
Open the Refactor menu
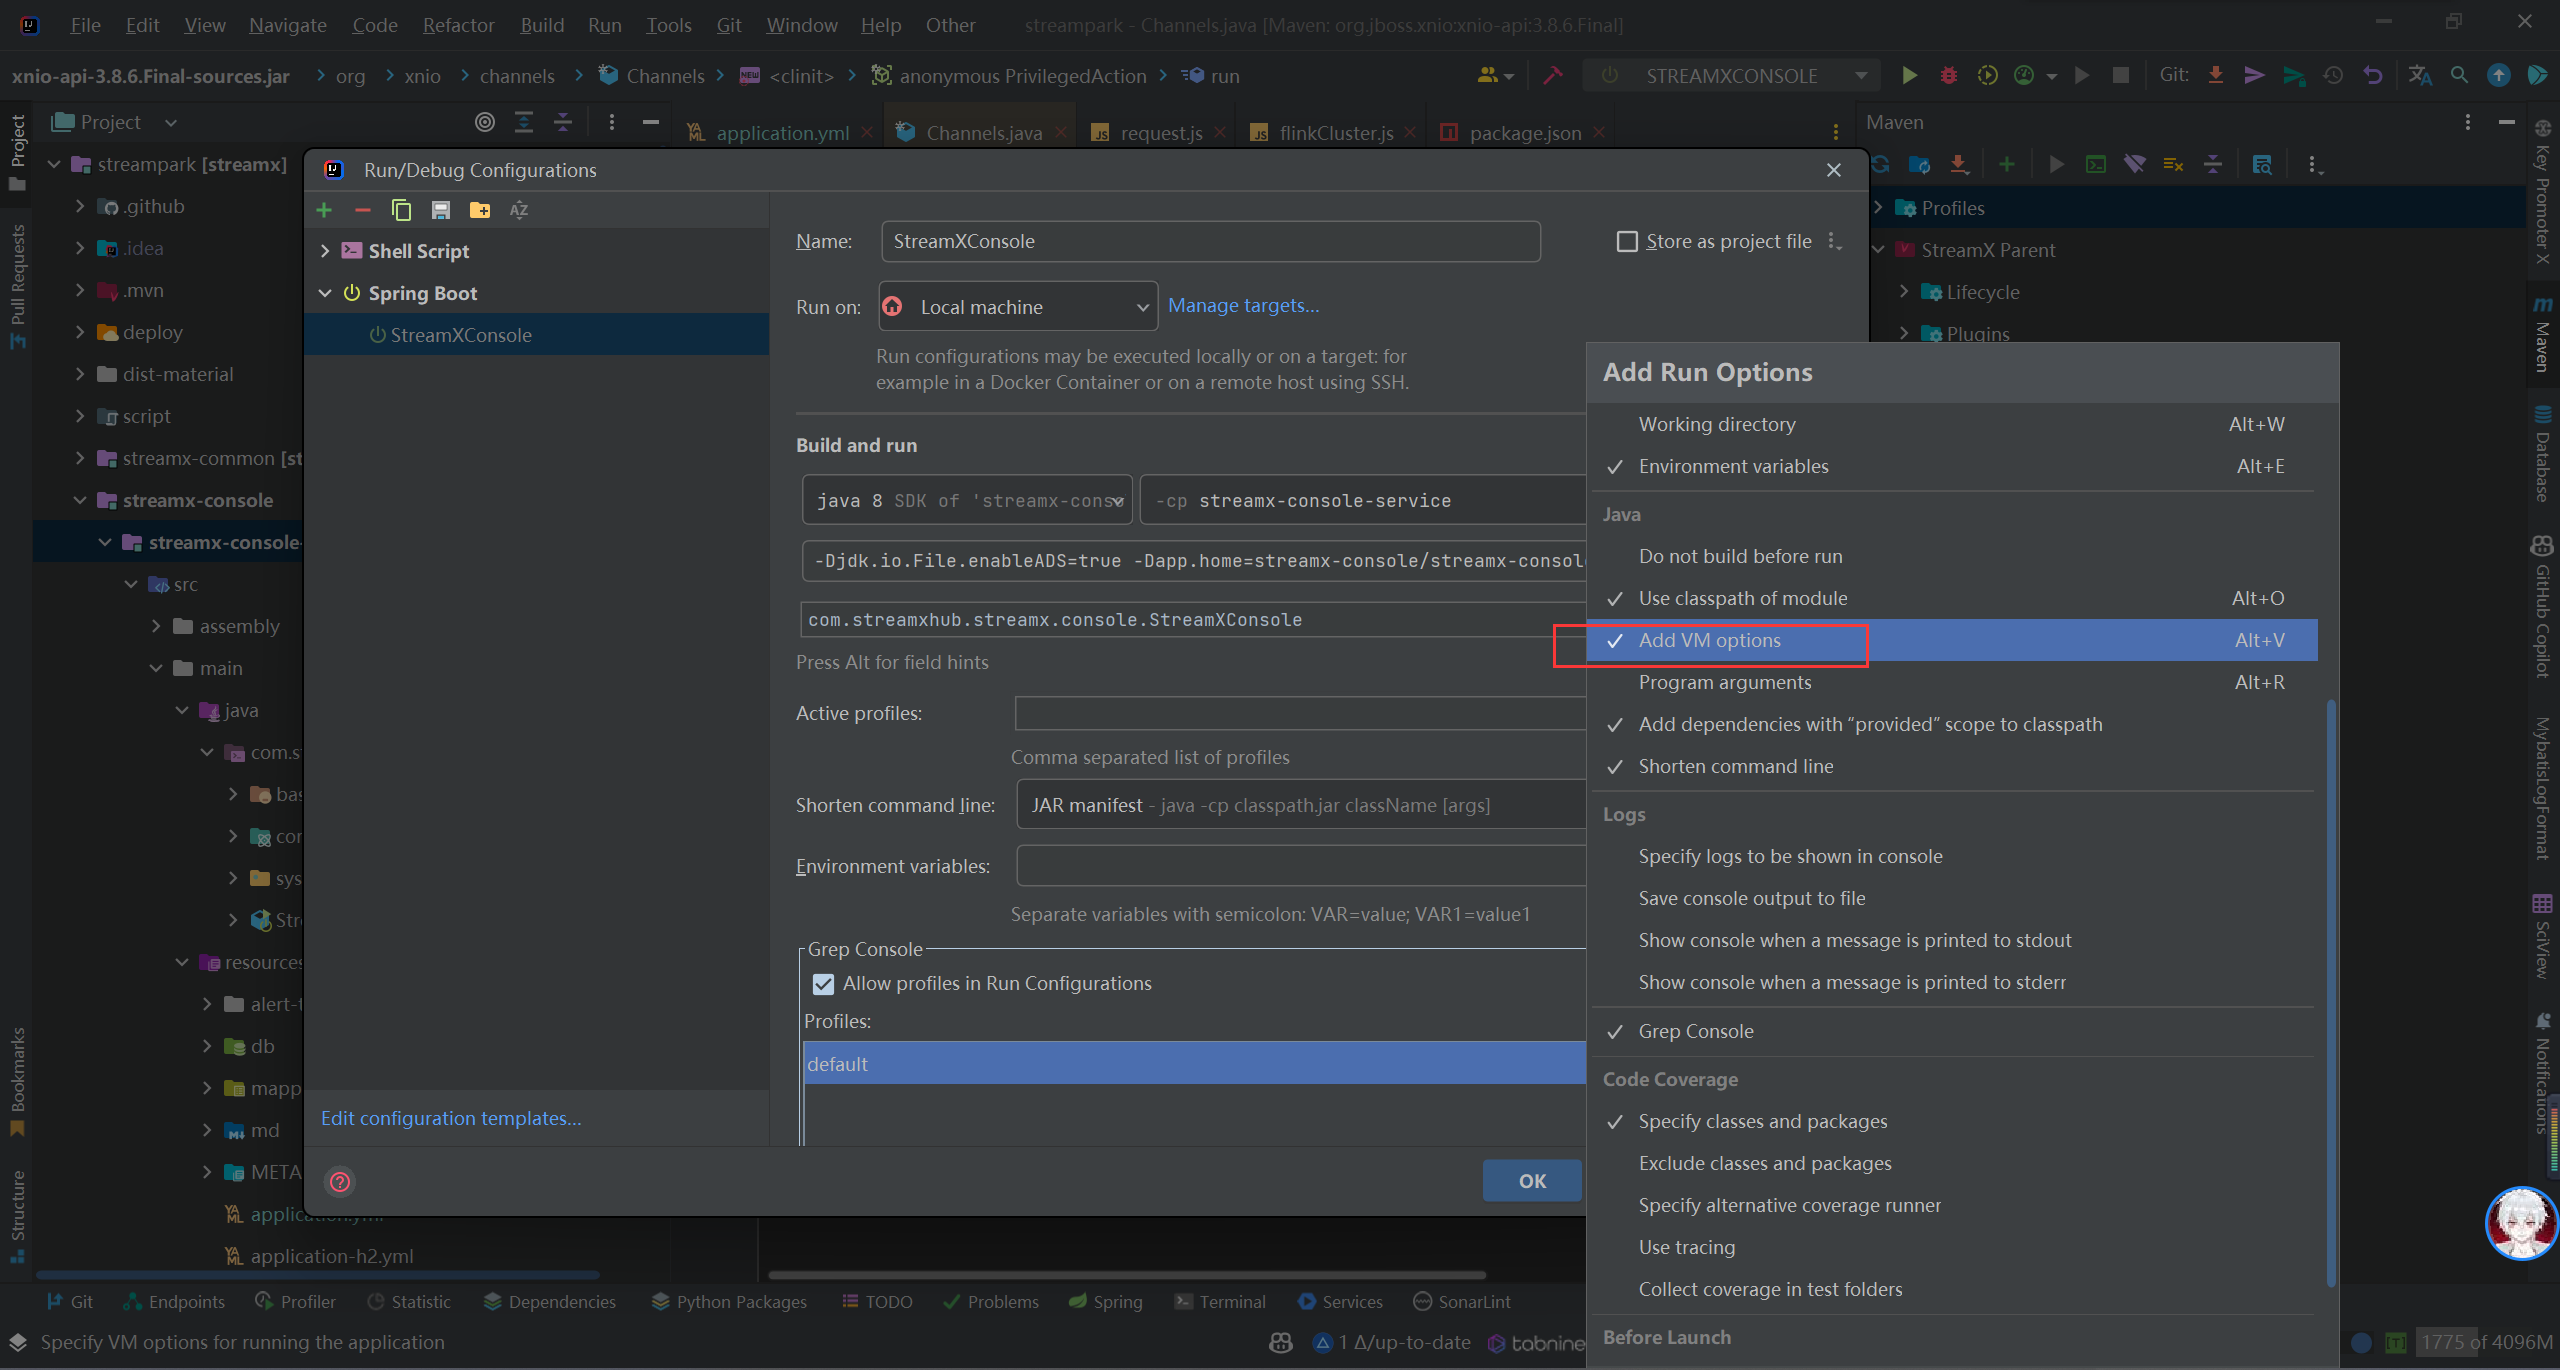coord(458,25)
